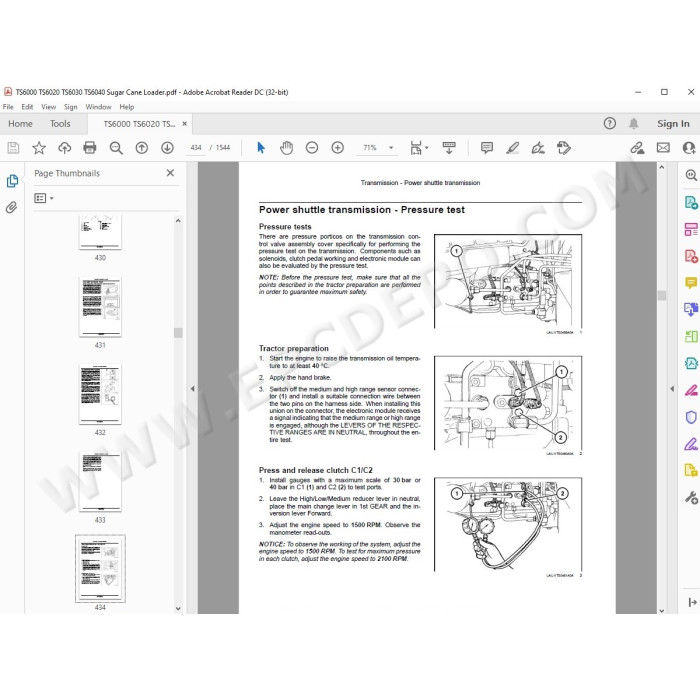Select page 433 thumbnail
The height and width of the screenshot is (700, 700).
pyautogui.click(x=100, y=481)
